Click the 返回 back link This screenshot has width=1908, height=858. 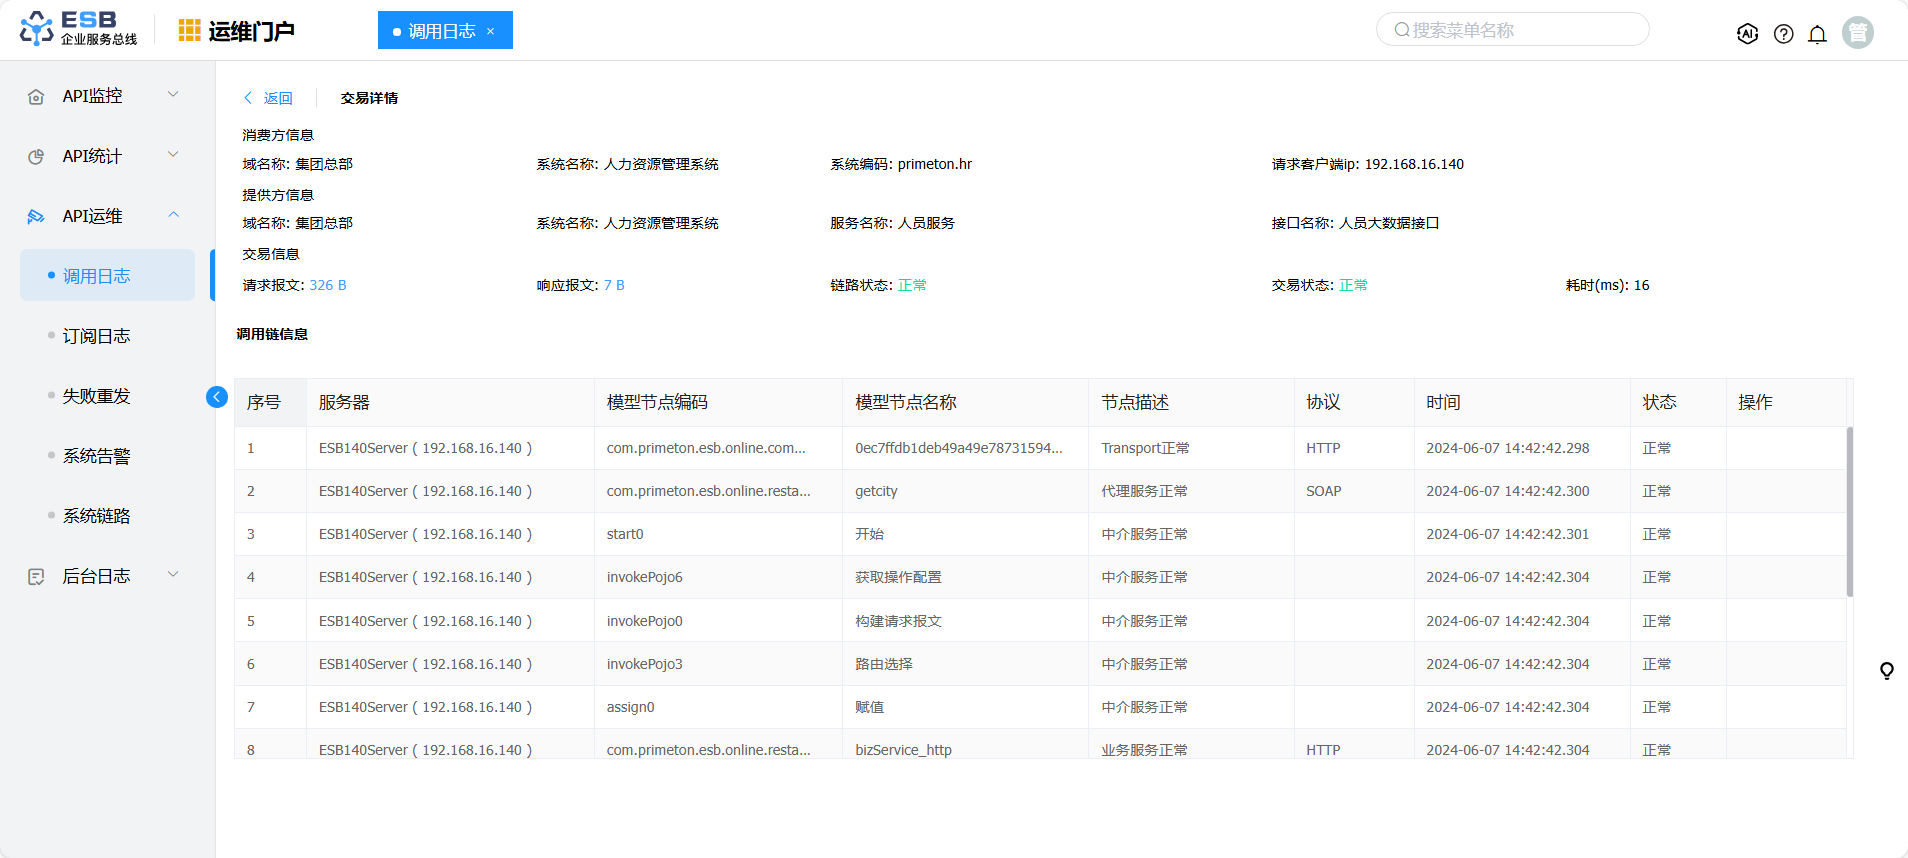(269, 98)
